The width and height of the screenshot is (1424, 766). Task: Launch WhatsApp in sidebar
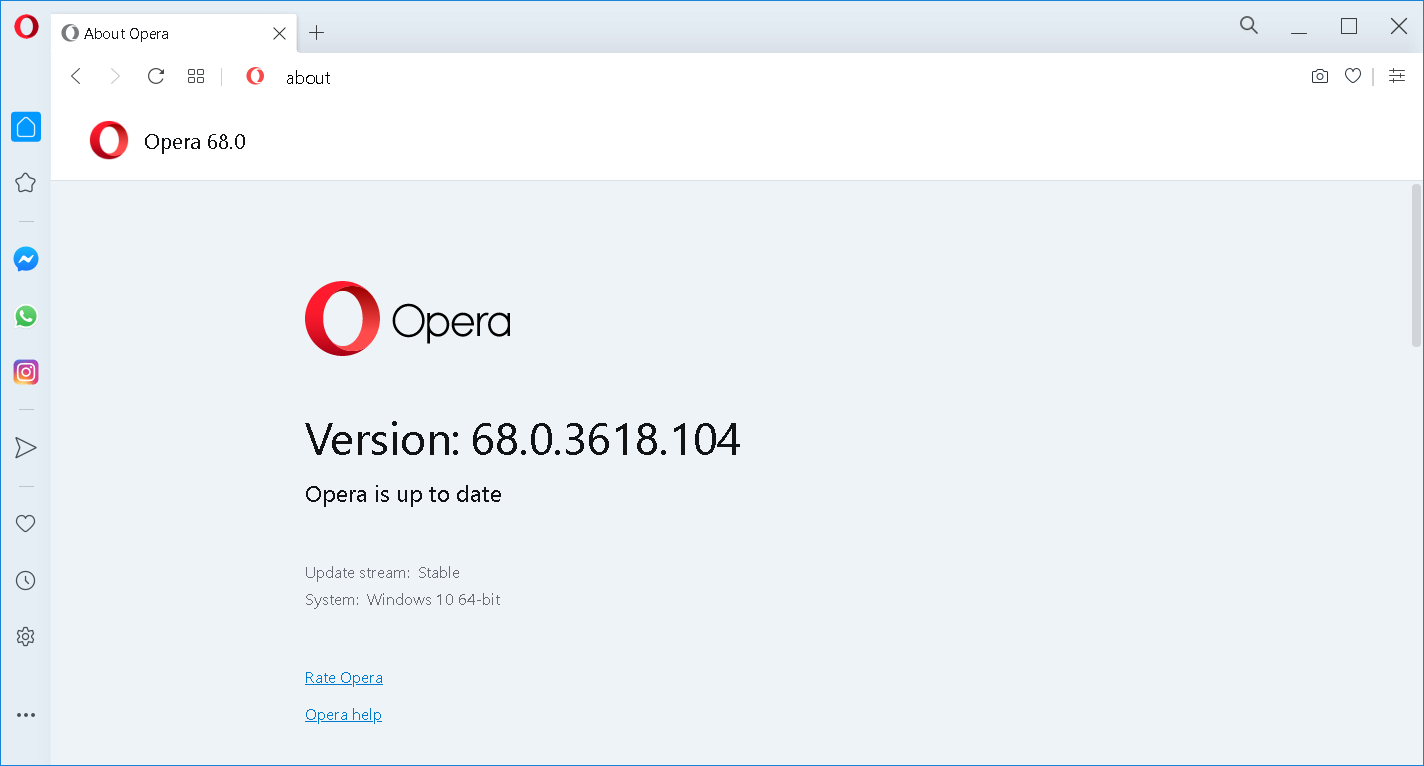[x=26, y=316]
